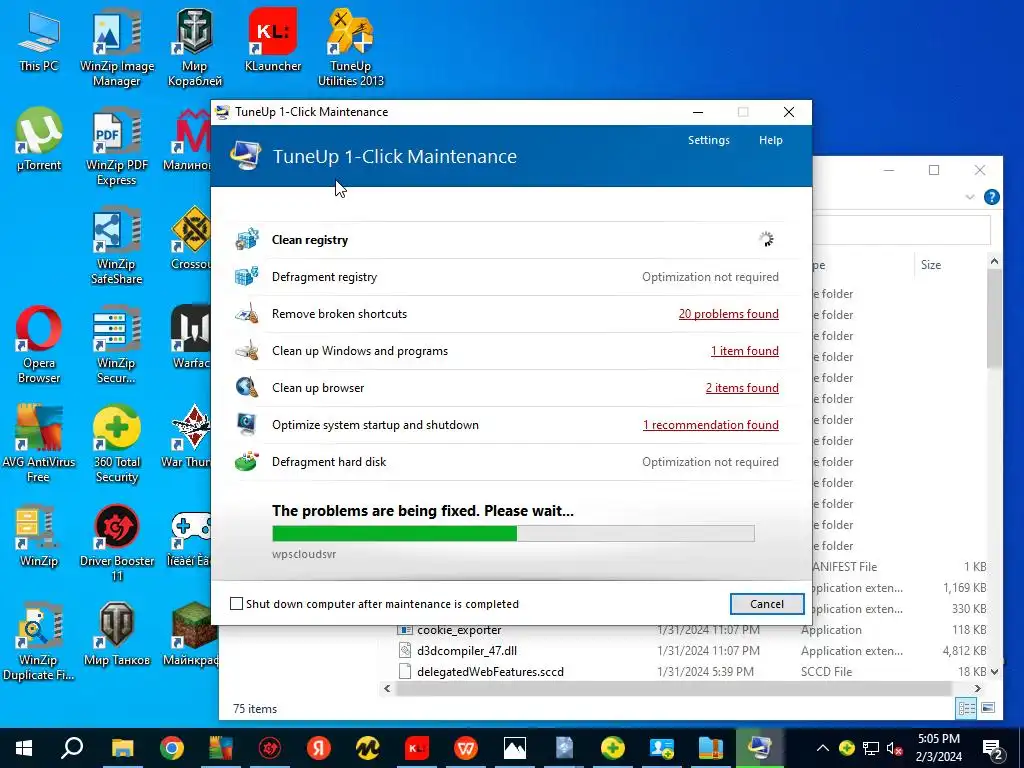Click the Explorer search input field
This screenshot has height=768, width=1024.
pyautogui.click(x=902, y=230)
